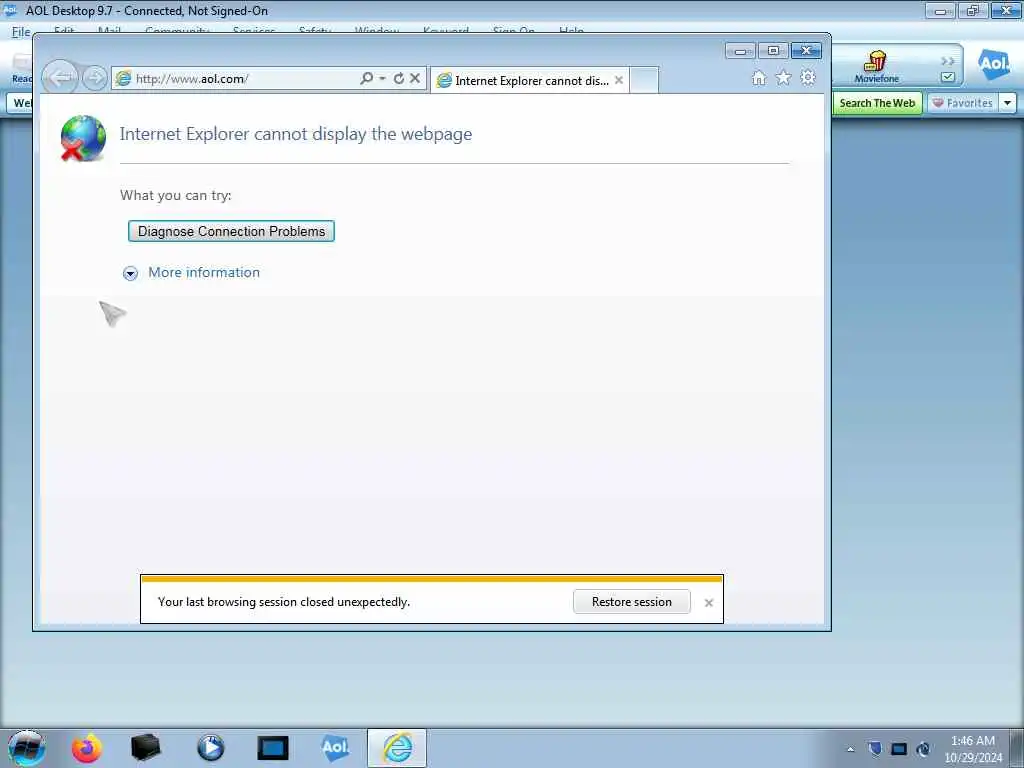
Task: Click Diagnose Connection Problems button
Action: coord(231,231)
